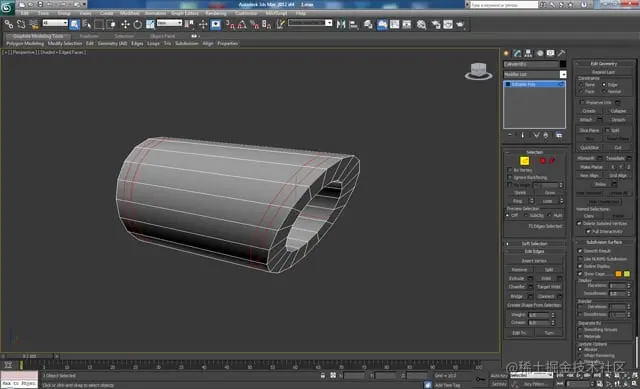Select the Graphite Modeling Tools tab
The image size is (640, 389).
click(38, 36)
